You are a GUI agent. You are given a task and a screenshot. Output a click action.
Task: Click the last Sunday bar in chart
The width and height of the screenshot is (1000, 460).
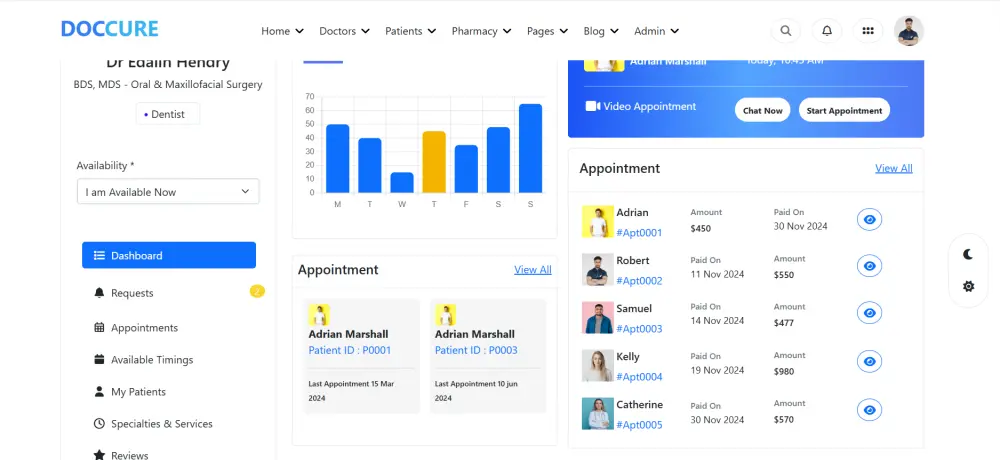(x=530, y=148)
